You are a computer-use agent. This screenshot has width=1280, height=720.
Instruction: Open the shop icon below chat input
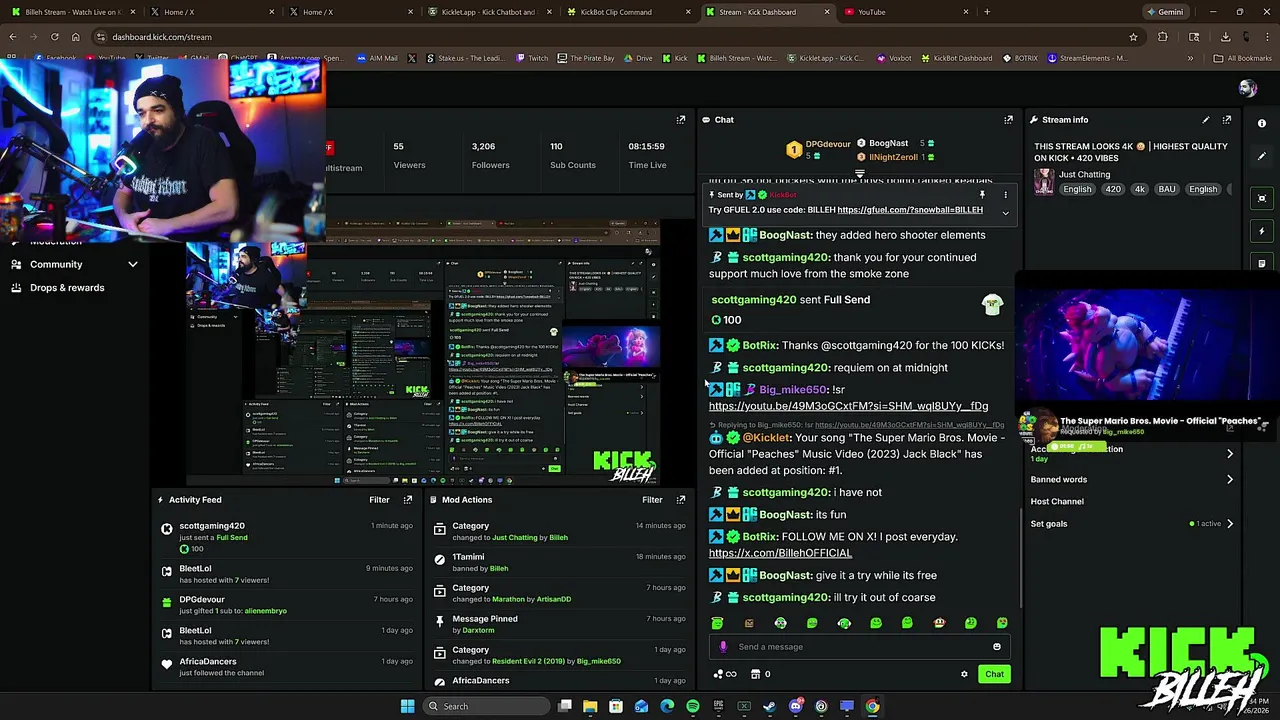755,674
